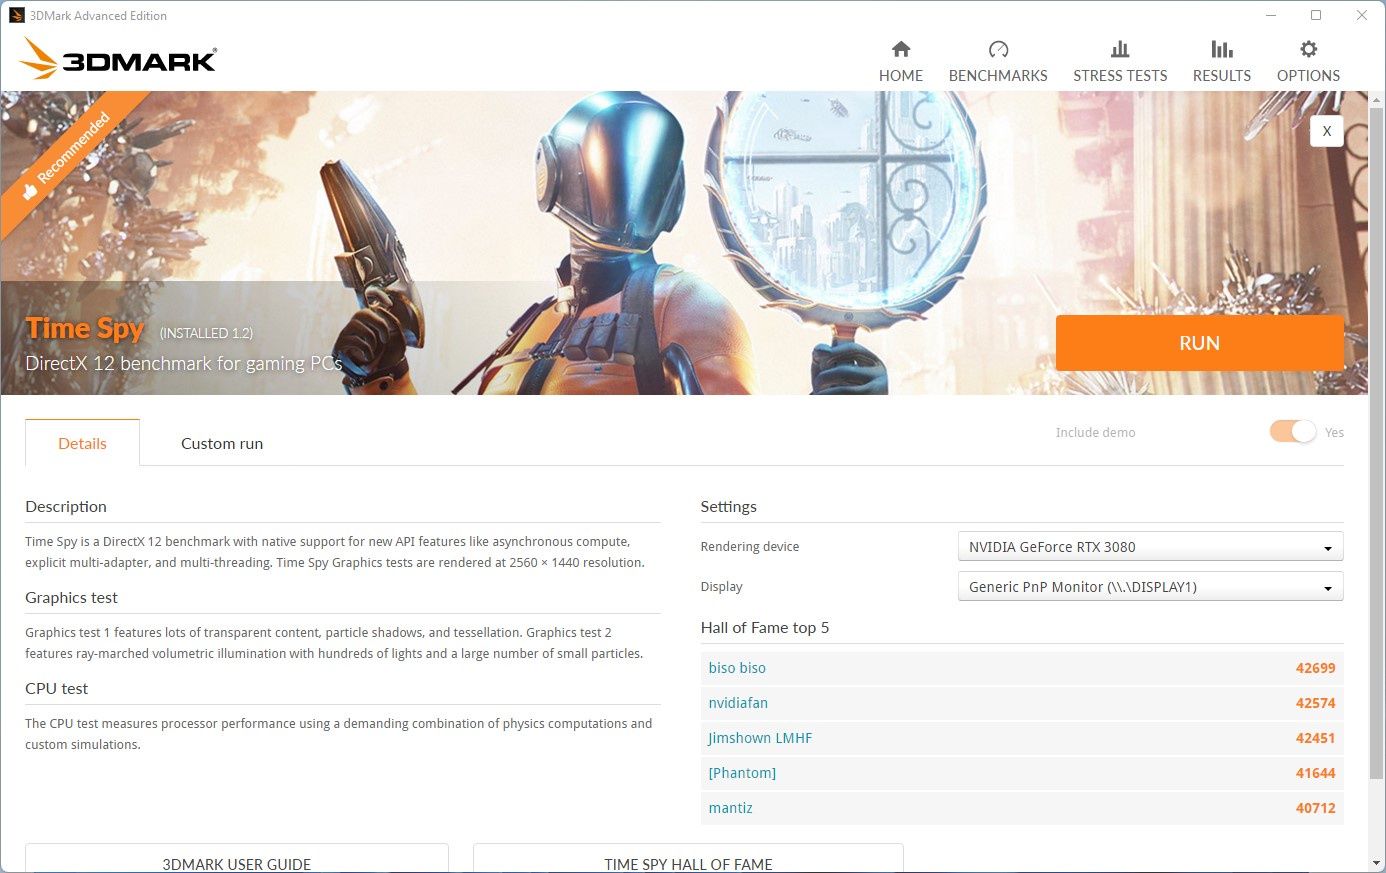Viewport: 1386px width, 873px height.
Task: Open Benchmarks via the gauge icon
Action: pyautogui.click(x=998, y=49)
